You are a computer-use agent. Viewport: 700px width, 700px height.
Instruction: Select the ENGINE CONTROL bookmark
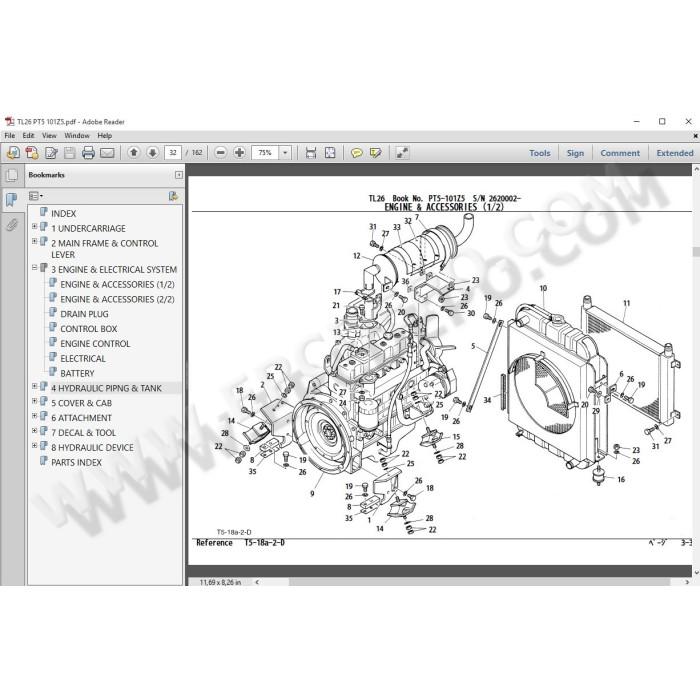click(x=95, y=344)
